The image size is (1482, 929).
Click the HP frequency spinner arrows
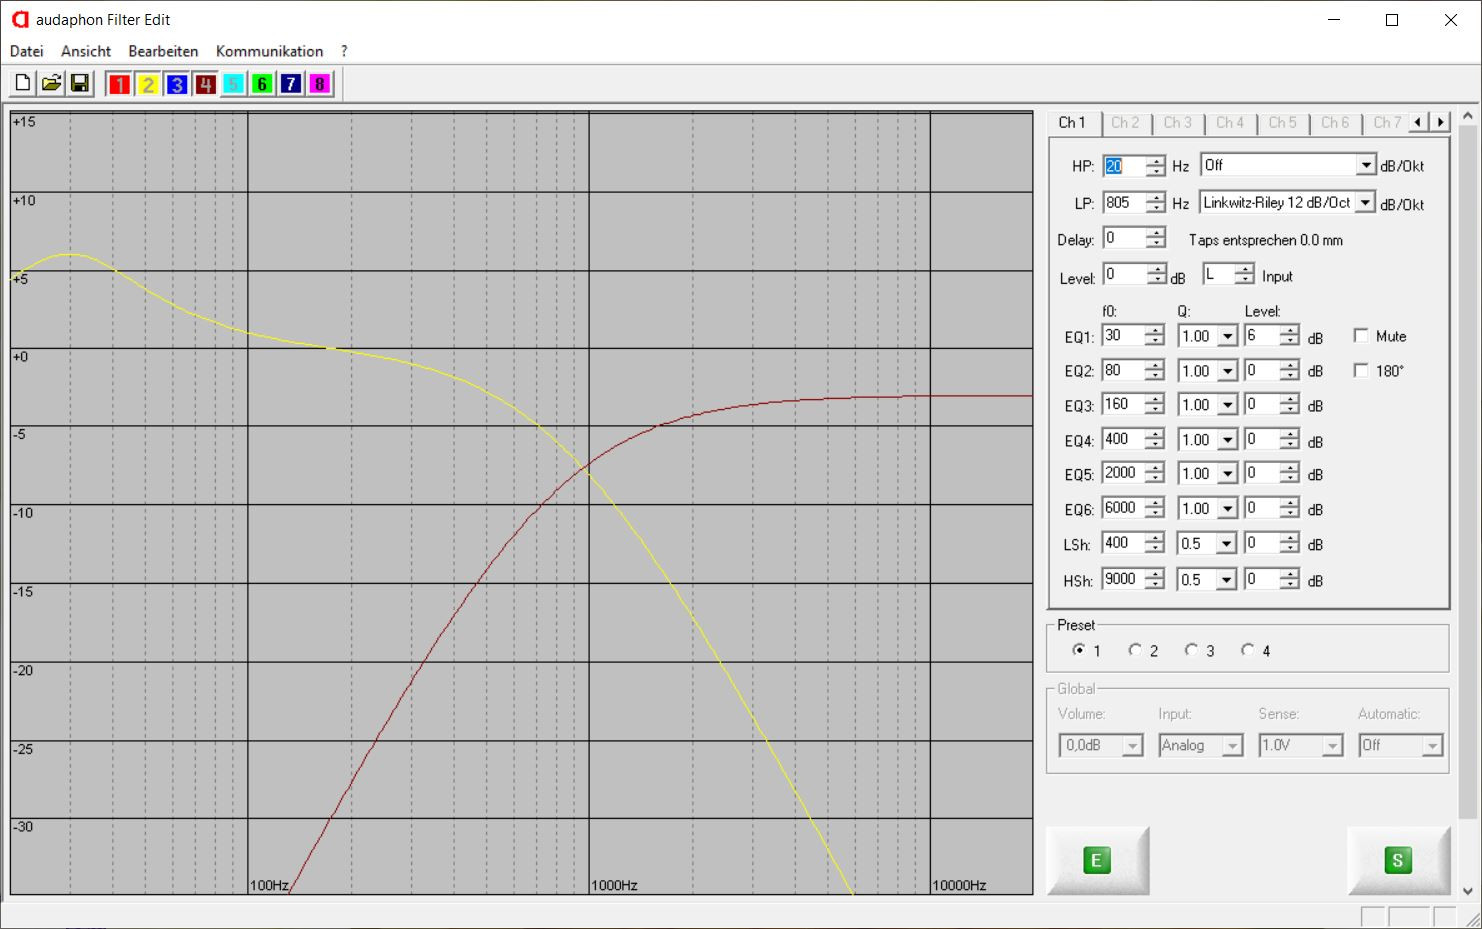coord(1156,166)
